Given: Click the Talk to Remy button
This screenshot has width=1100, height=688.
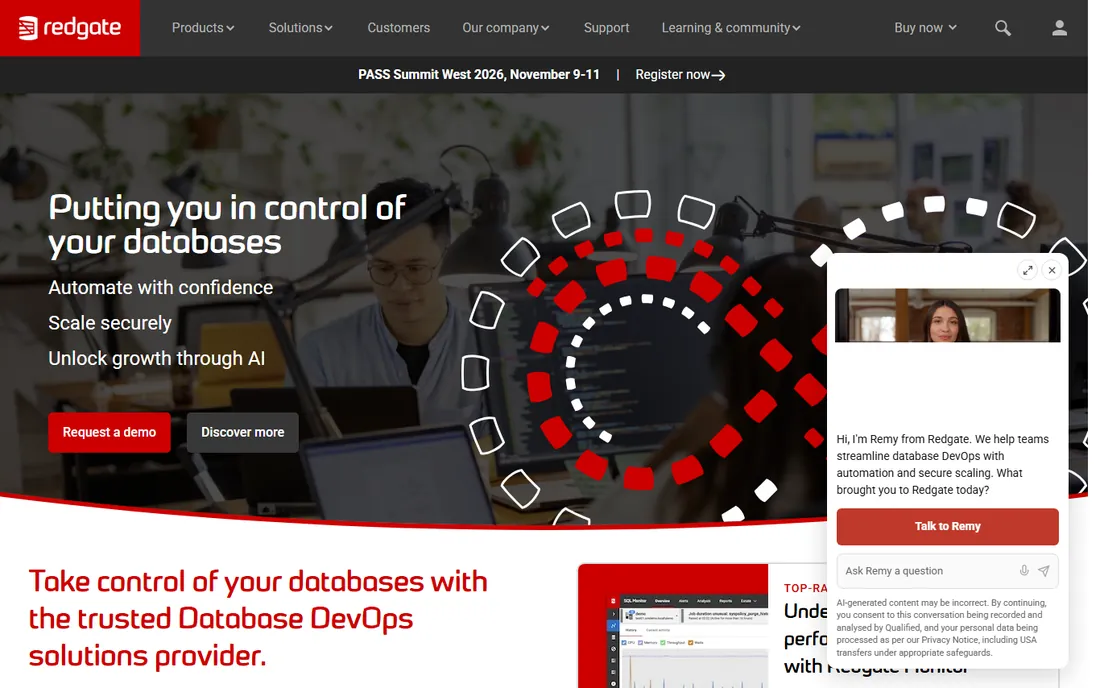Looking at the screenshot, I should pos(947,527).
